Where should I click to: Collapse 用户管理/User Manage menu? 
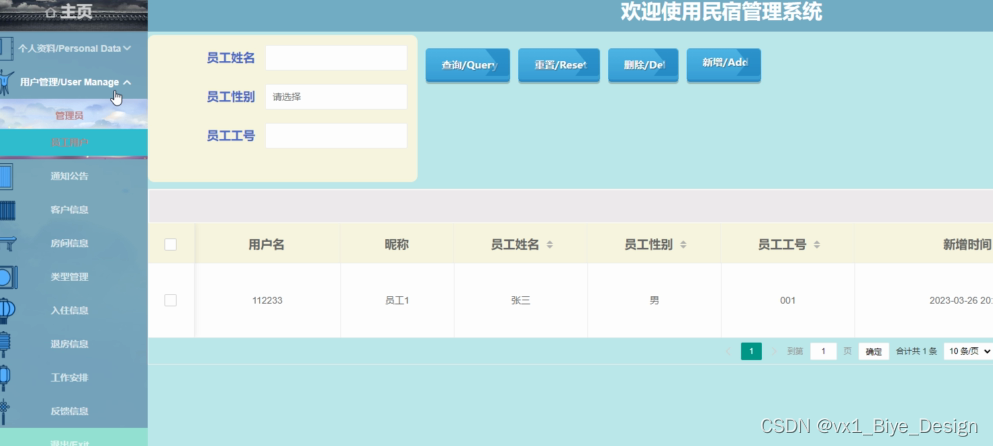pos(75,82)
